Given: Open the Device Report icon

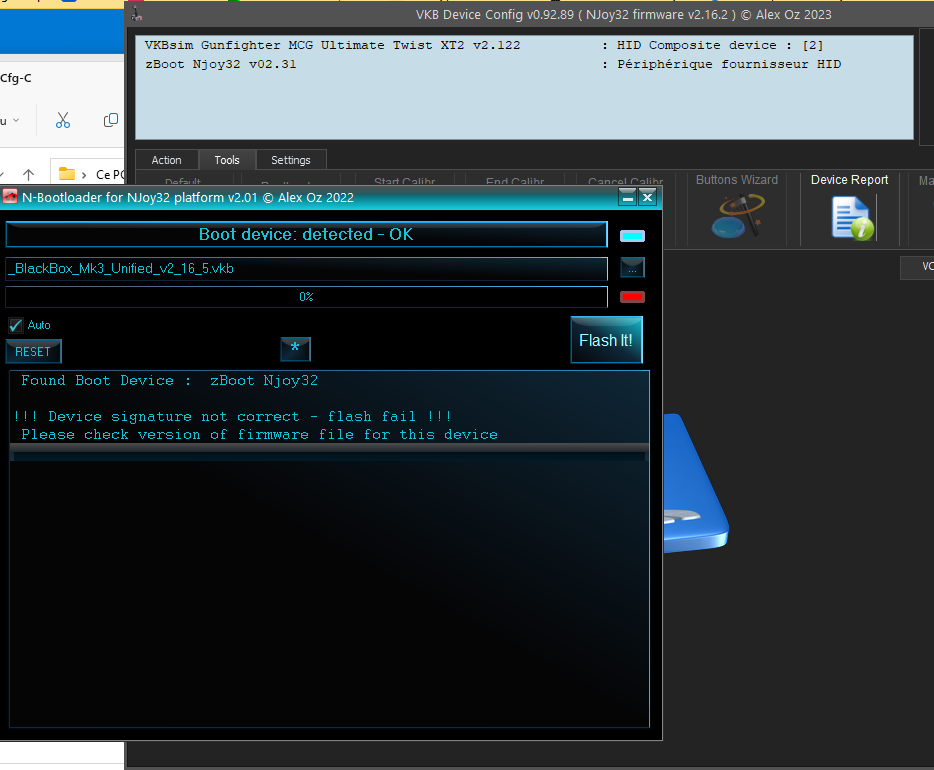Looking at the screenshot, I should [852, 219].
